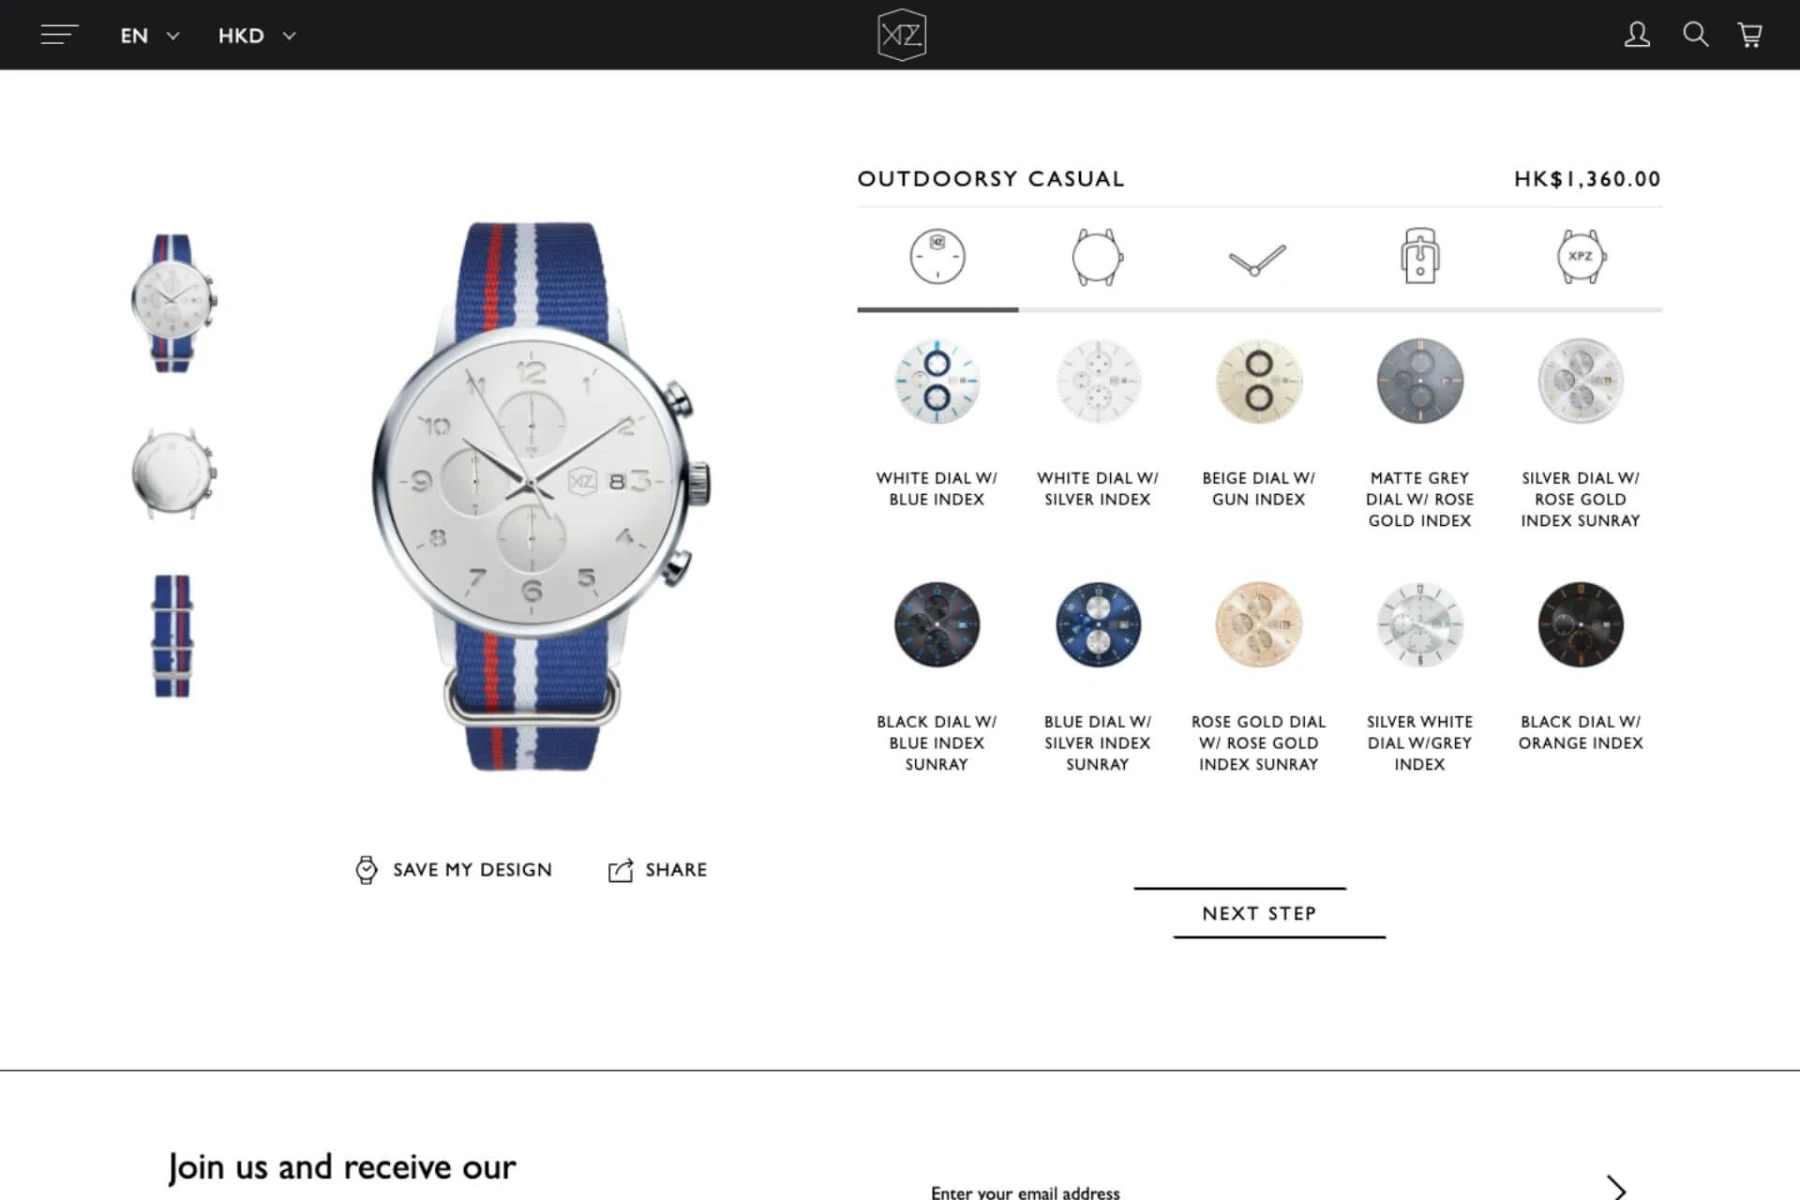This screenshot has height=1200, width=1800.
Task: View the strap-only thumbnail
Action: point(172,636)
